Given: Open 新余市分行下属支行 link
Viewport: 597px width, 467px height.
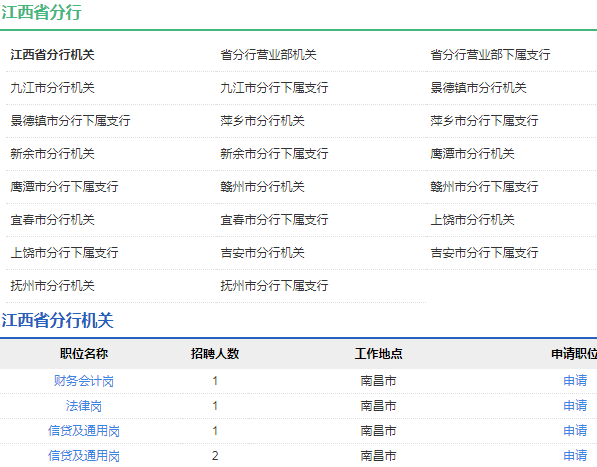Looking at the screenshot, I should coord(274,154).
